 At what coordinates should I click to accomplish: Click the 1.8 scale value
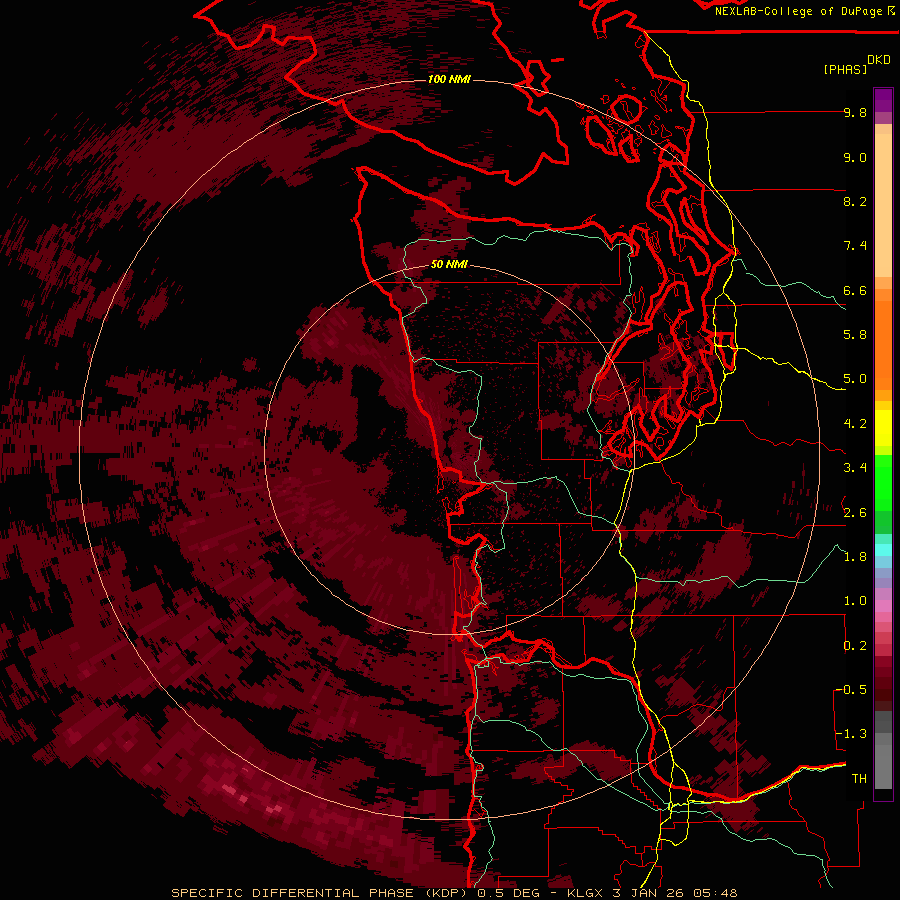pyautogui.click(x=855, y=557)
